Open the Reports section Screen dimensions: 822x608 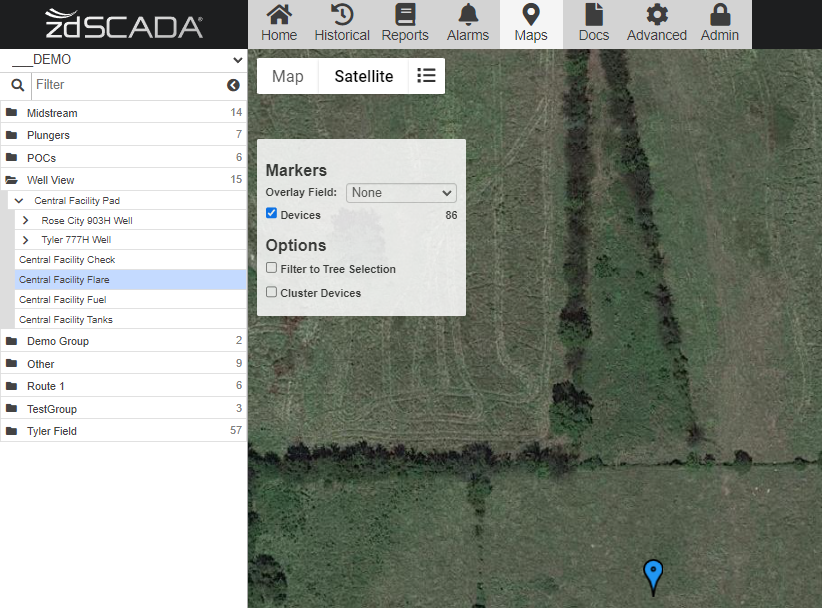405,24
